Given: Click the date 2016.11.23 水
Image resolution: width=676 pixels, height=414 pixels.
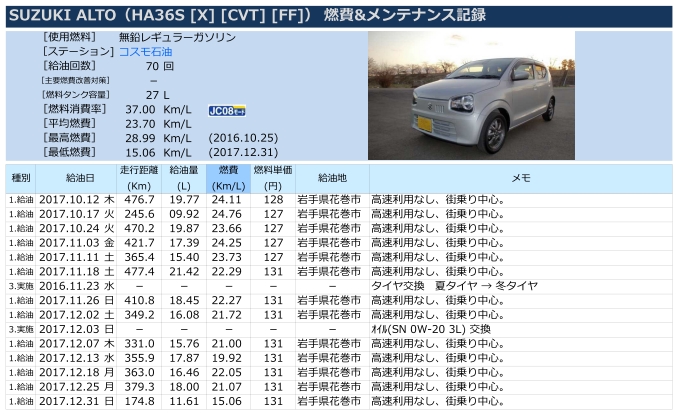Looking at the screenshot, I should click(77, 286).
